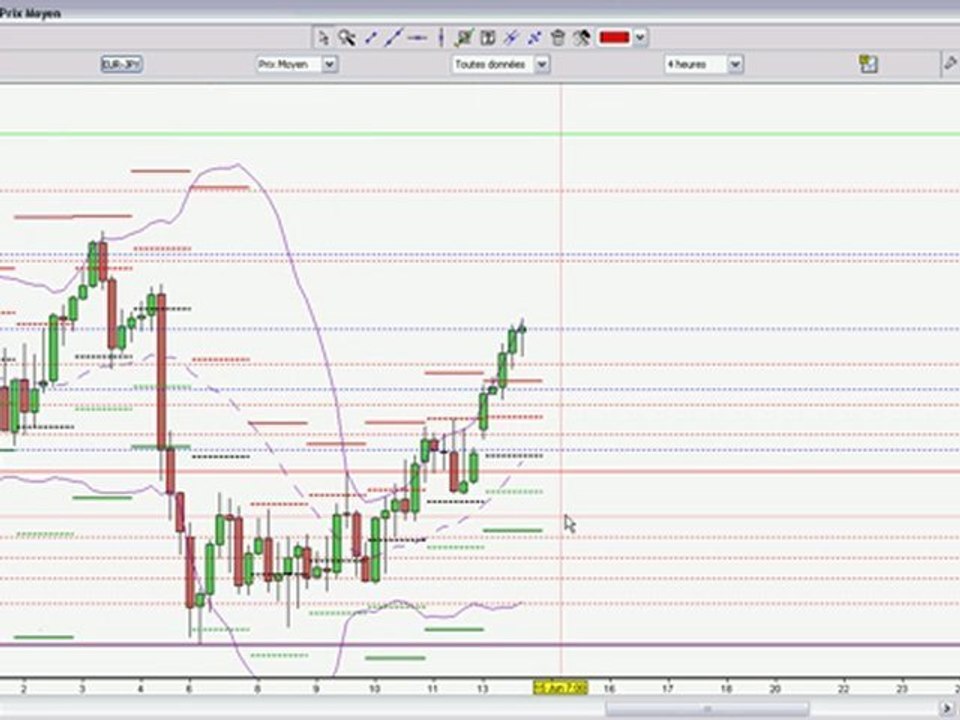Open the 4 heures timeframe dropdown arrow

(735, 64)
